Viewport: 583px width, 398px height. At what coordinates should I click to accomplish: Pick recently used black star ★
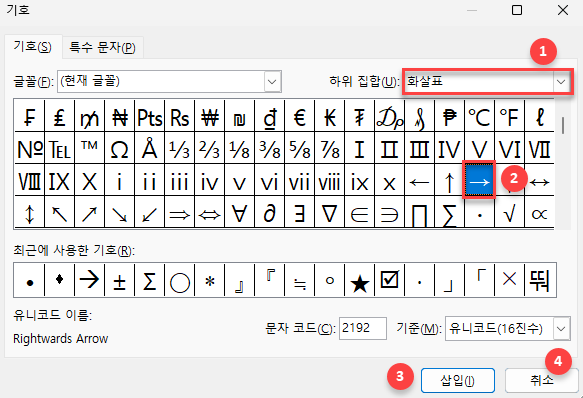[x=360, y=280]
